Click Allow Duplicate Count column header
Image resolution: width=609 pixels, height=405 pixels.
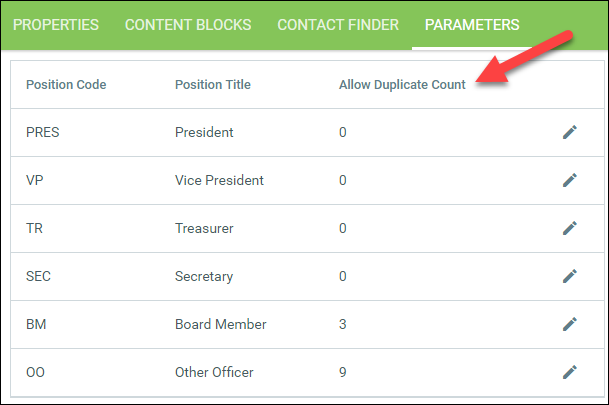pos(402,85)
